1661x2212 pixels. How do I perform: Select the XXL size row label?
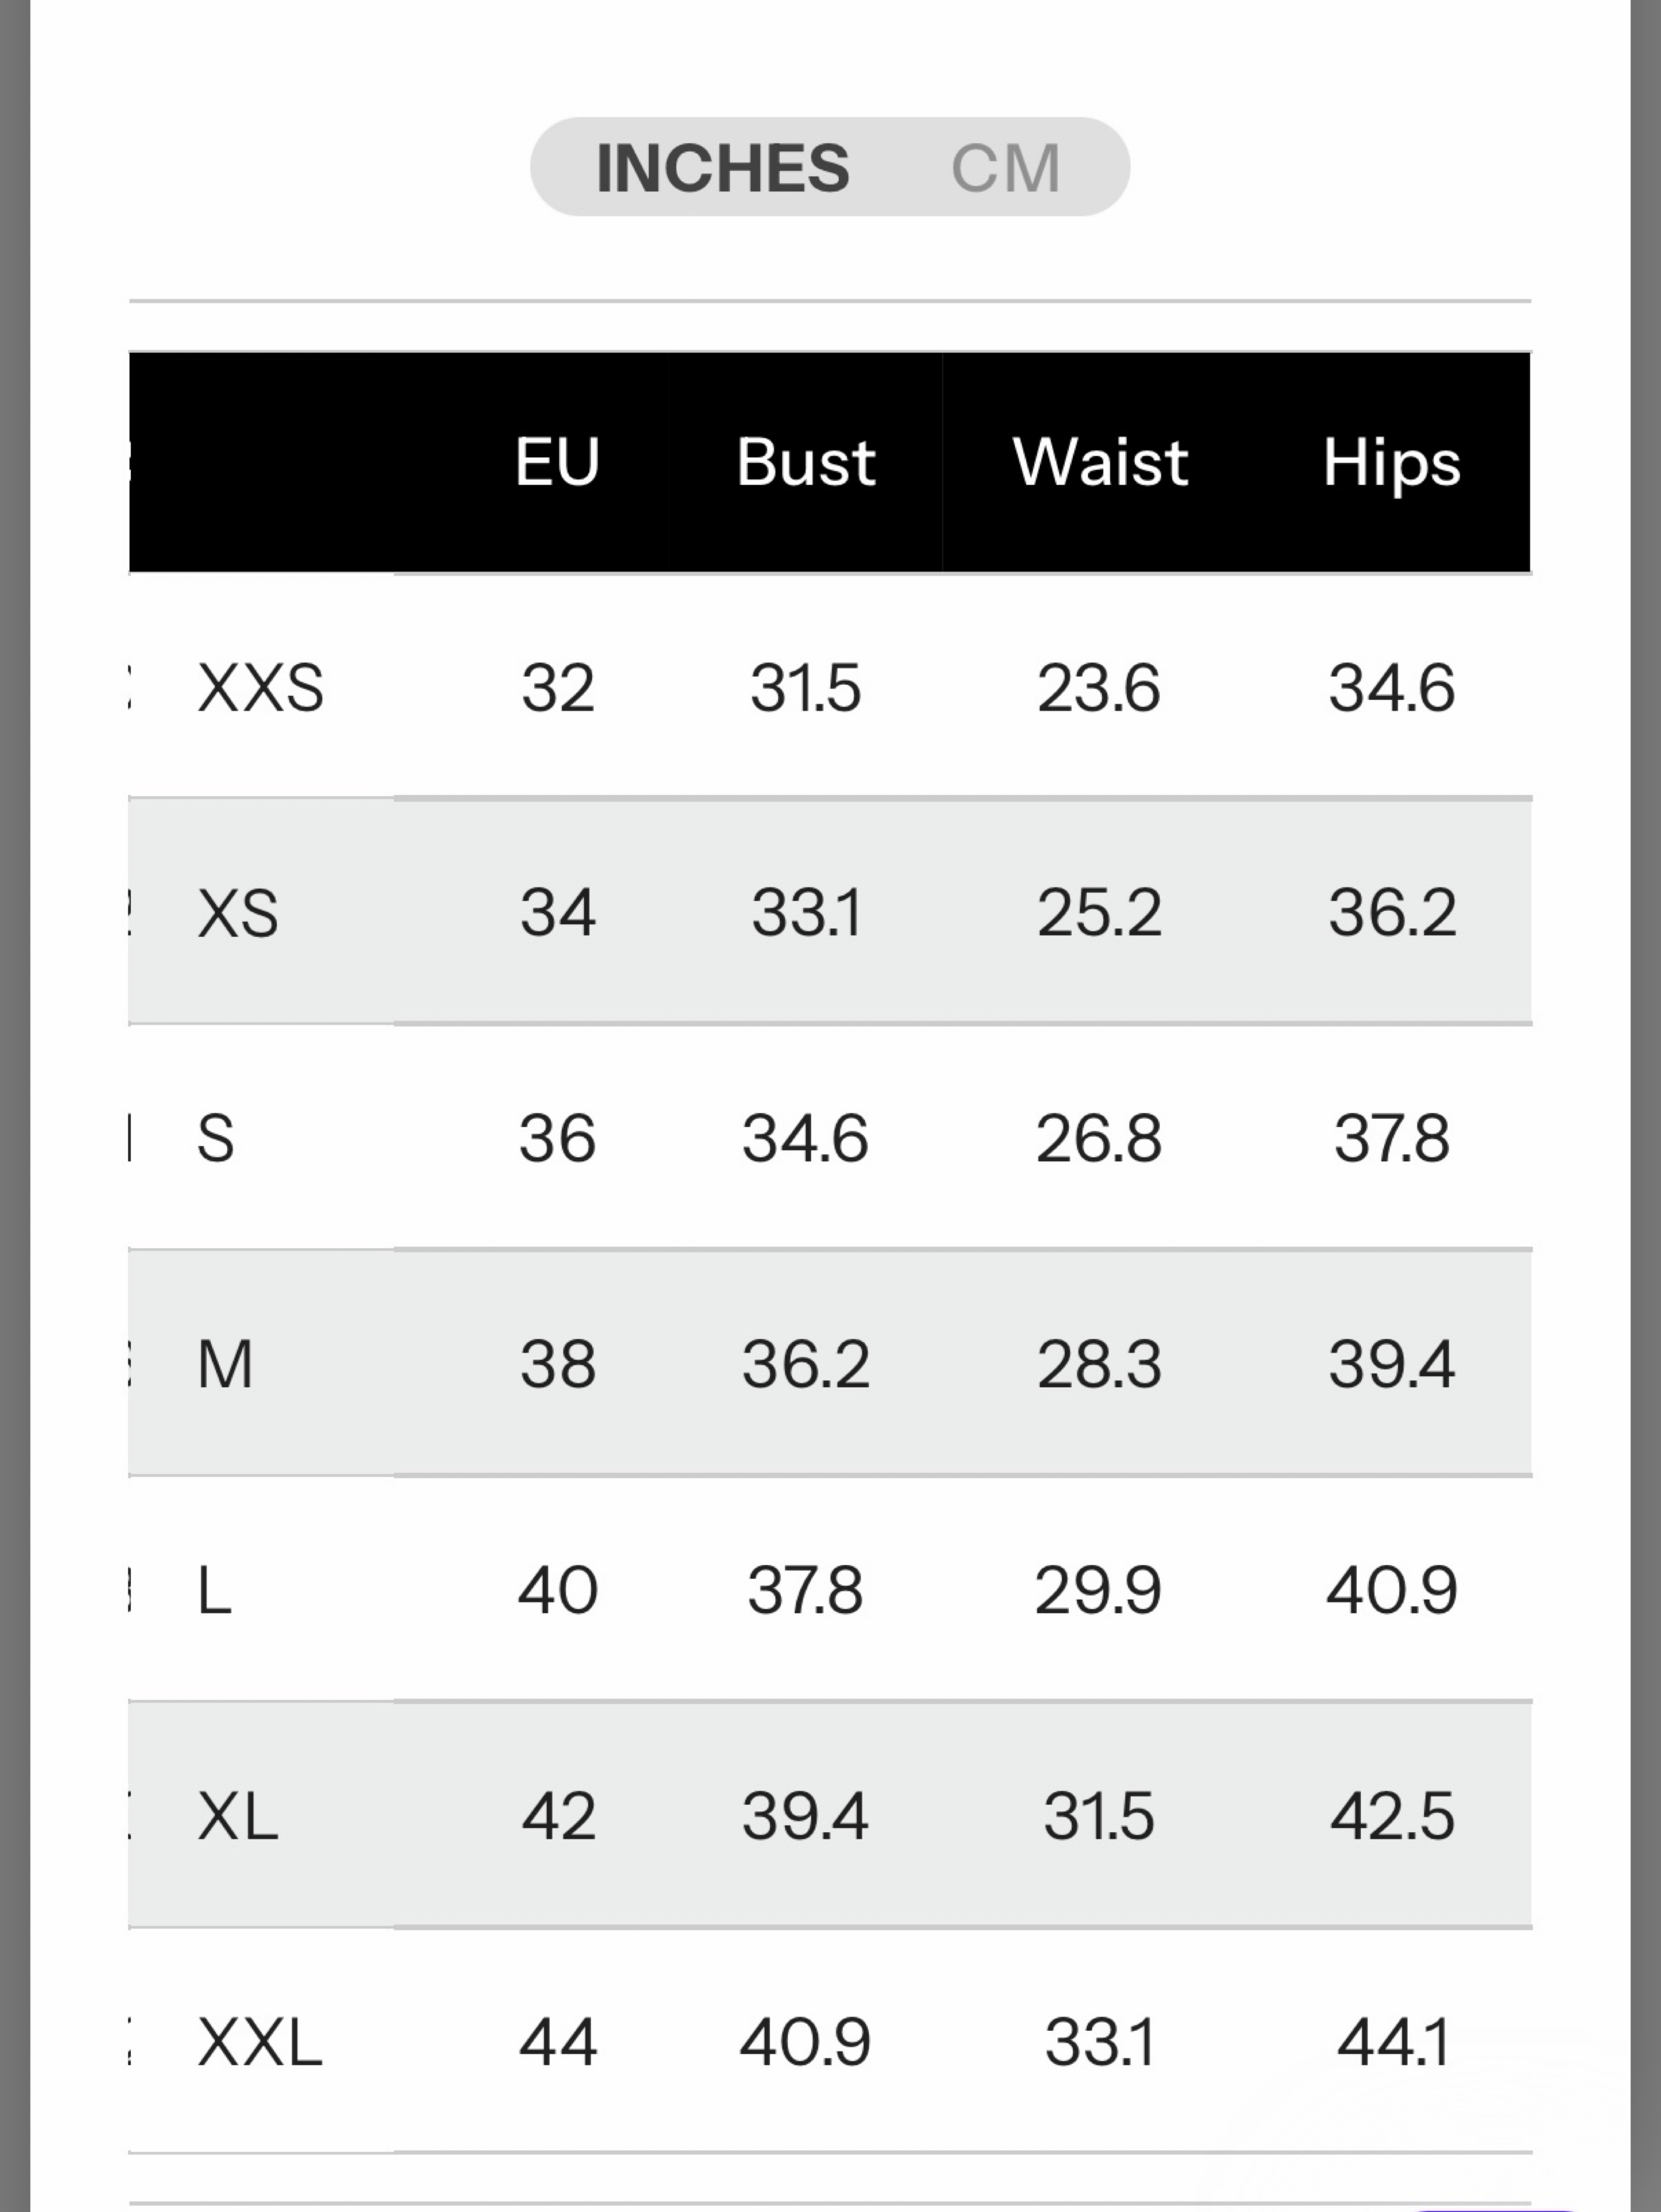point(260,2042)
